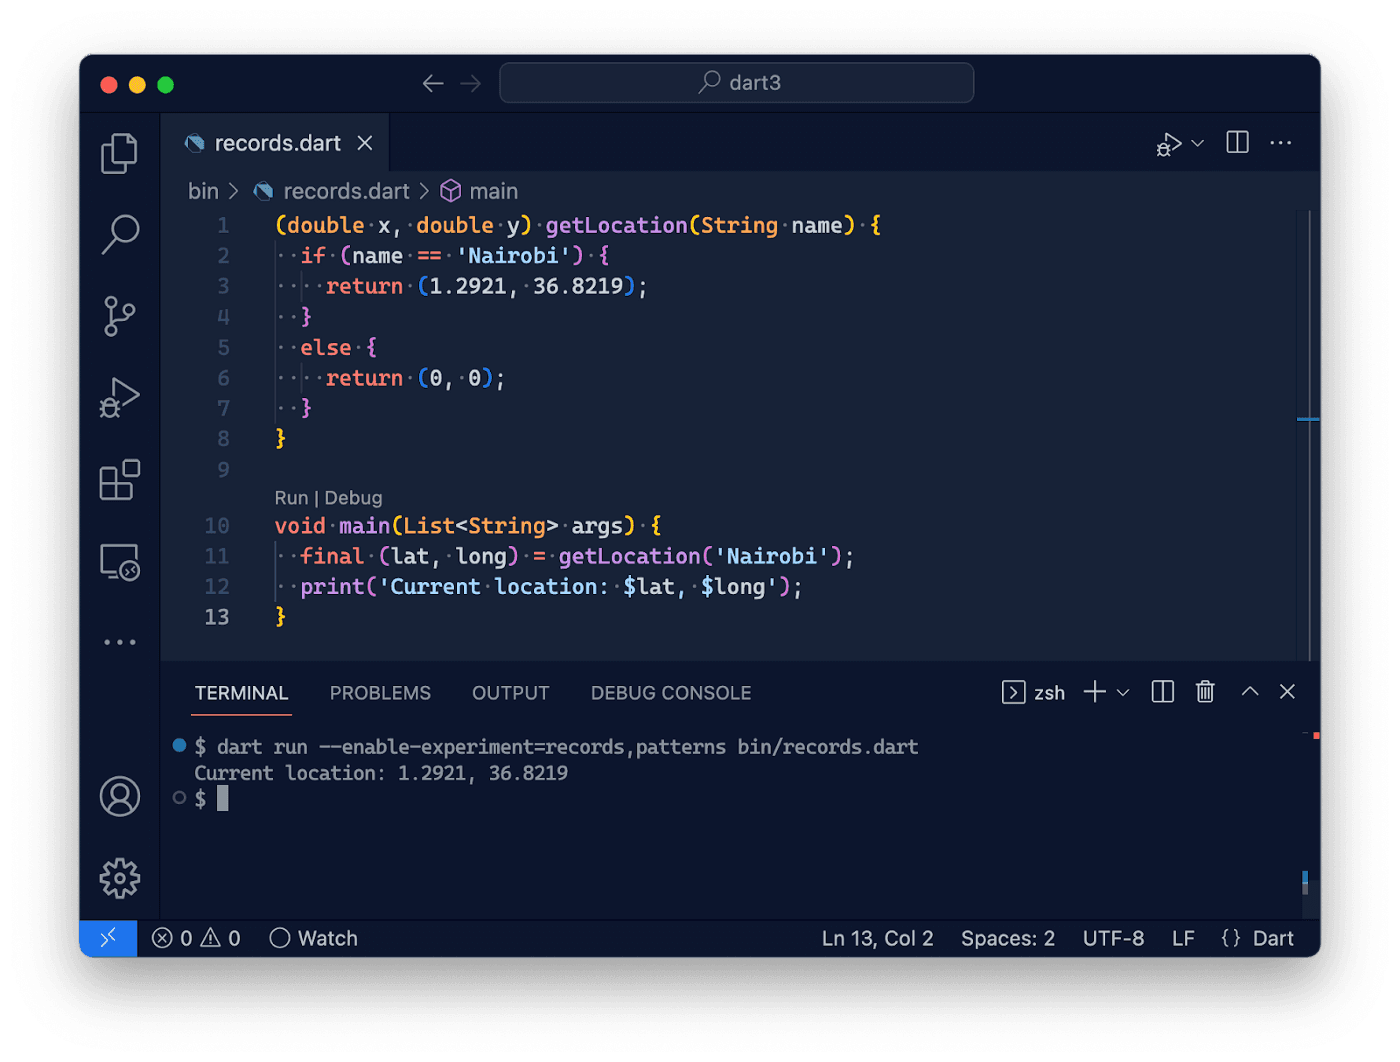Toggle the Watch item in the status bar
The image size is (1400, 1062).
[313, 938]
